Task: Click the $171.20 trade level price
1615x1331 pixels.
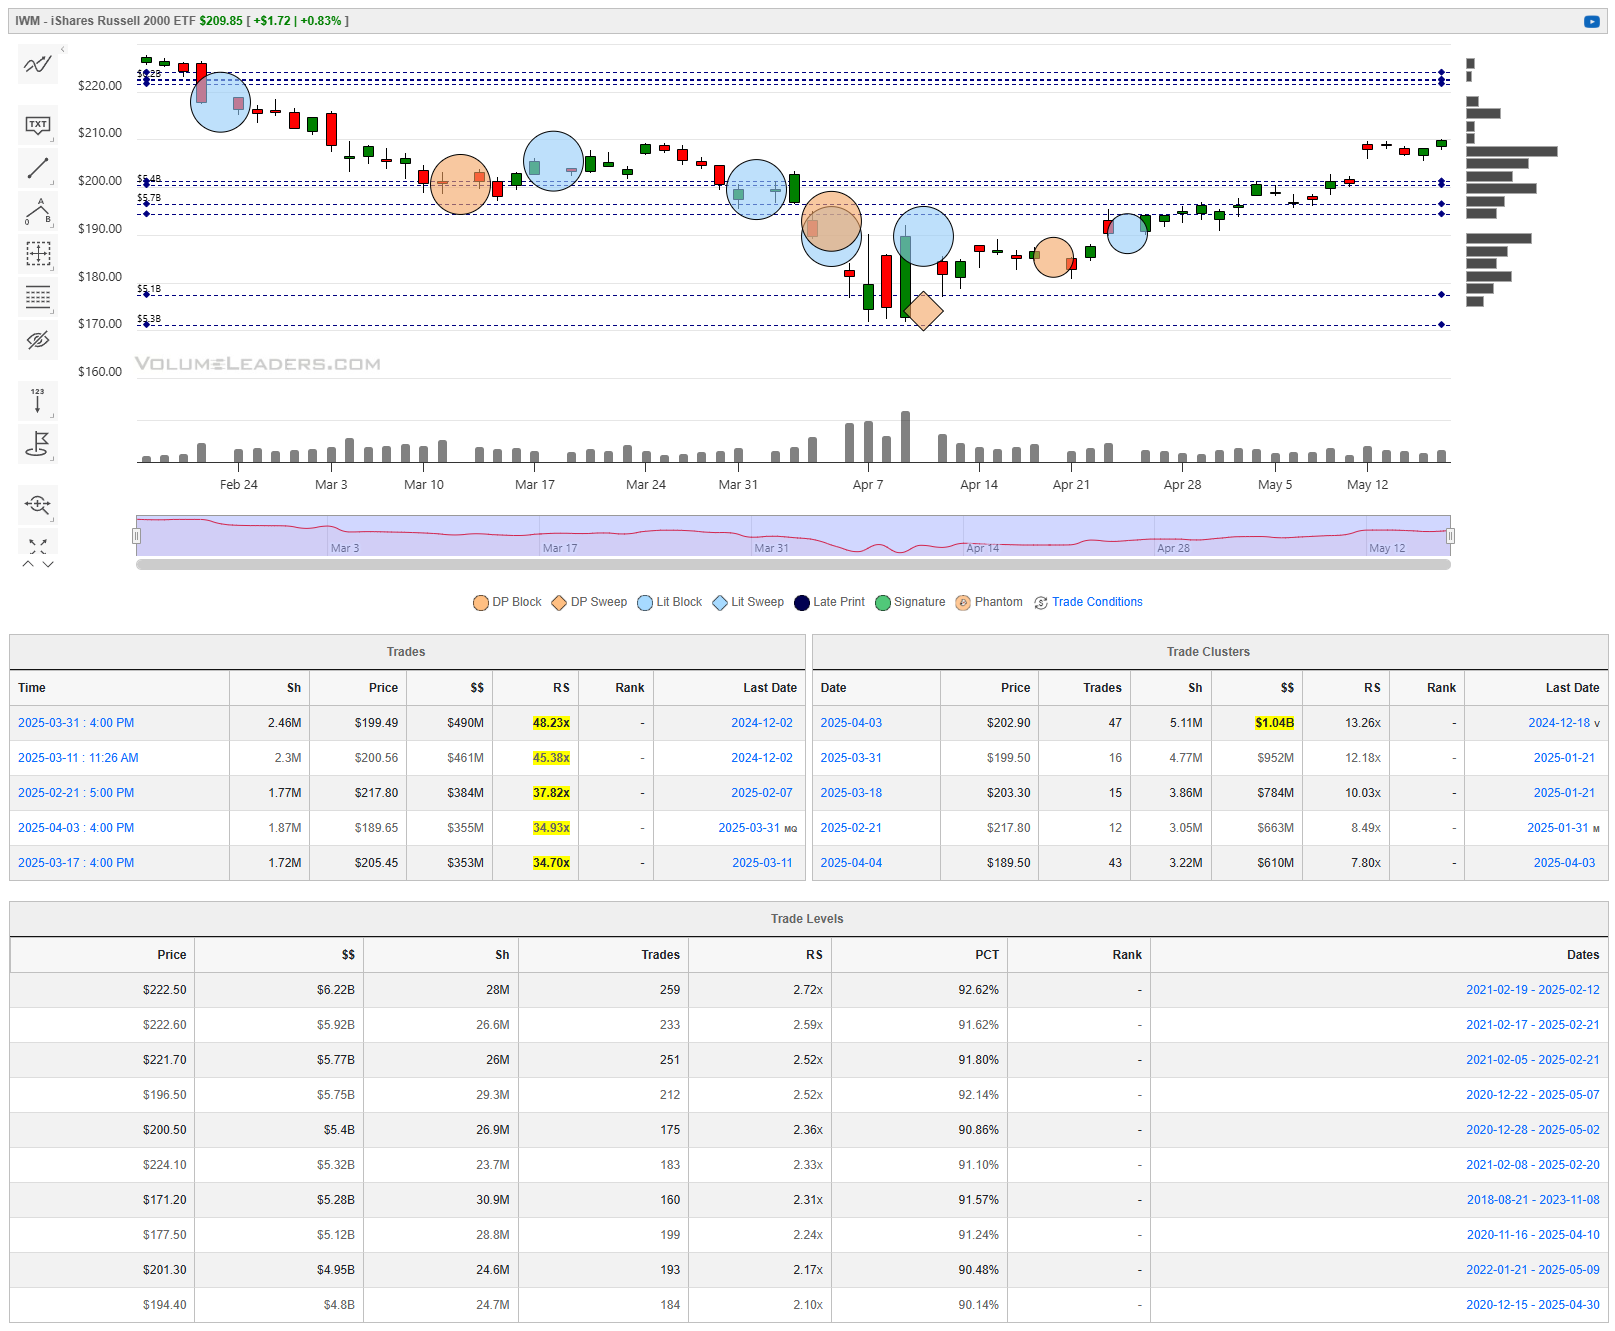Action: tap(164, 1200)
